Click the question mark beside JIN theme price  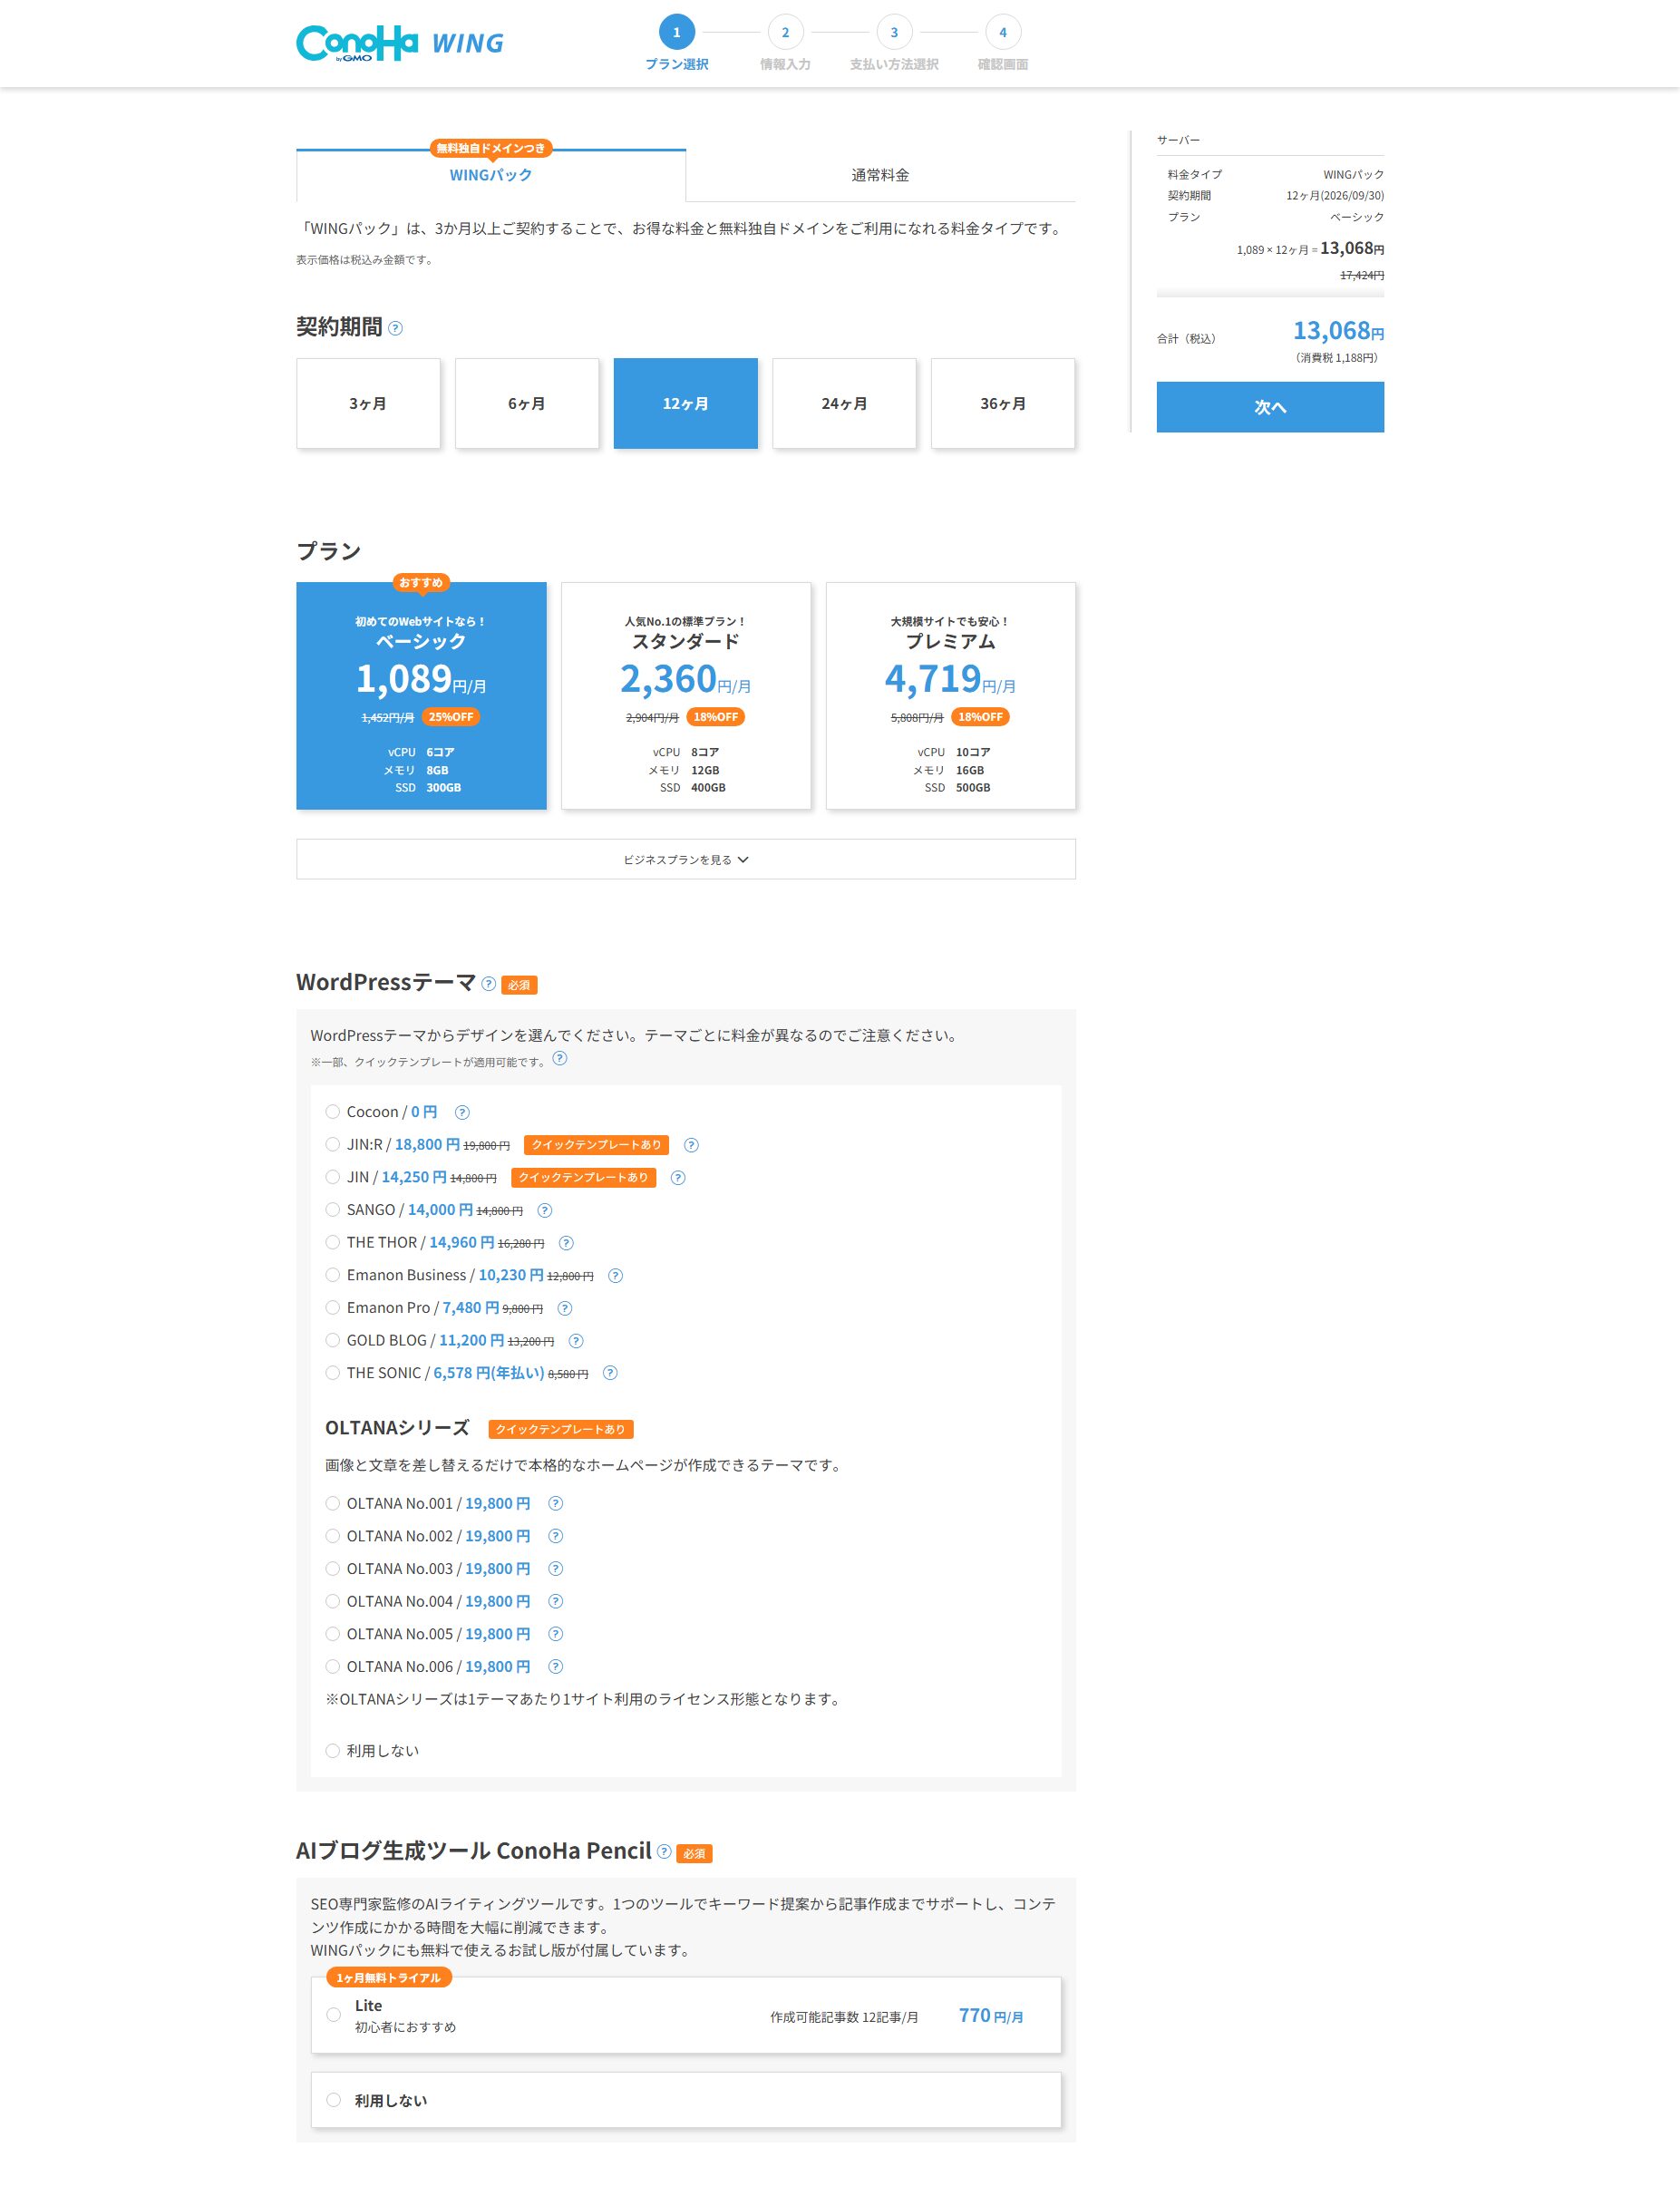[678, 1178]
